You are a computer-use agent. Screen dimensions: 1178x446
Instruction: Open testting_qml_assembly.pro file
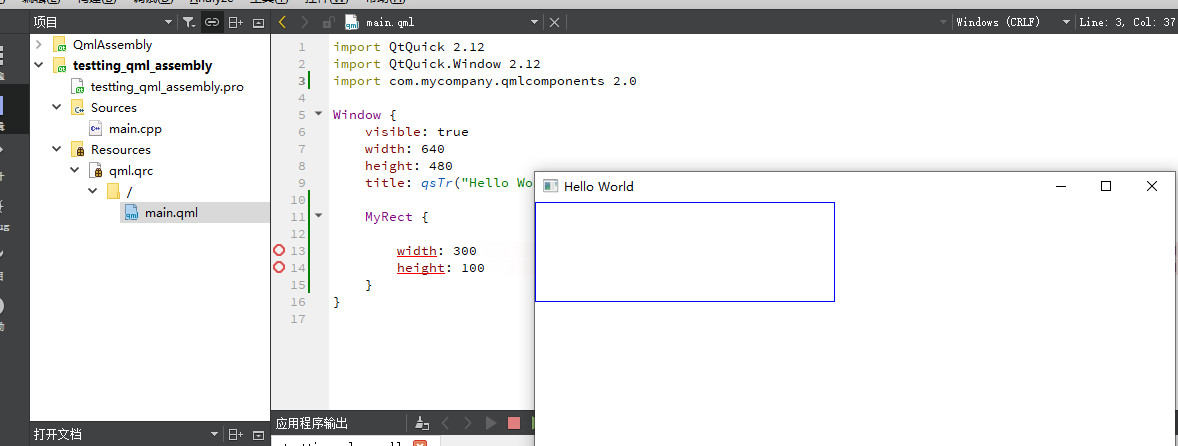(x=167, y=86)
